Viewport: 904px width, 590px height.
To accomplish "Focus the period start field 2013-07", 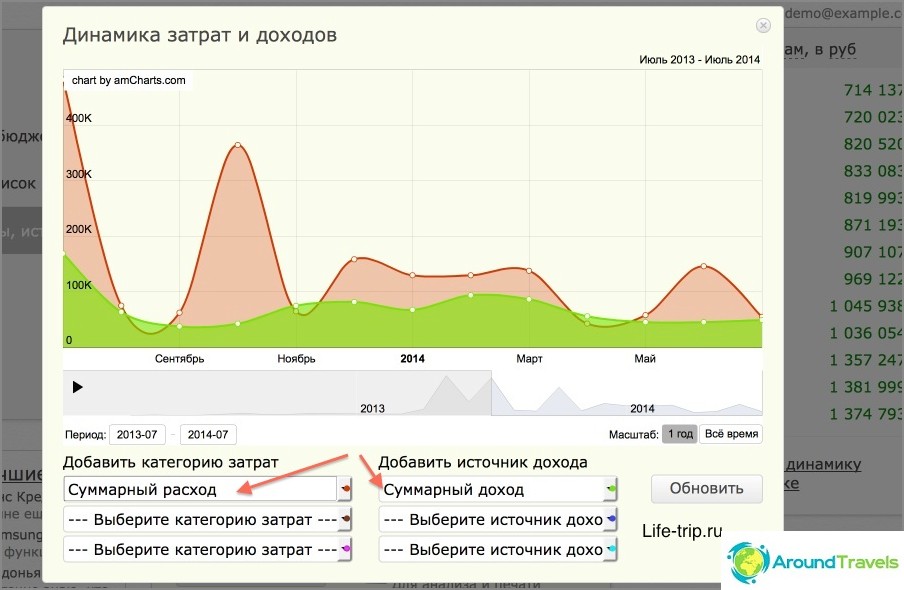I will (x=137, y=434).
